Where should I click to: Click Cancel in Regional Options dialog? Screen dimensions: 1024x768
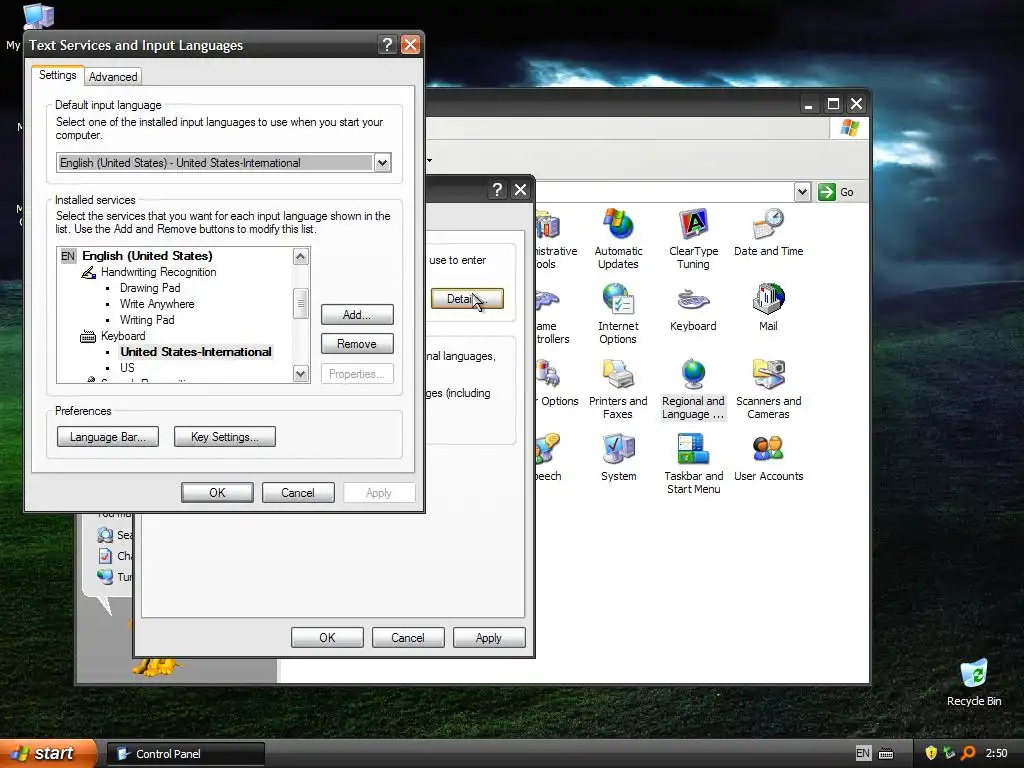tap(408, 637)
